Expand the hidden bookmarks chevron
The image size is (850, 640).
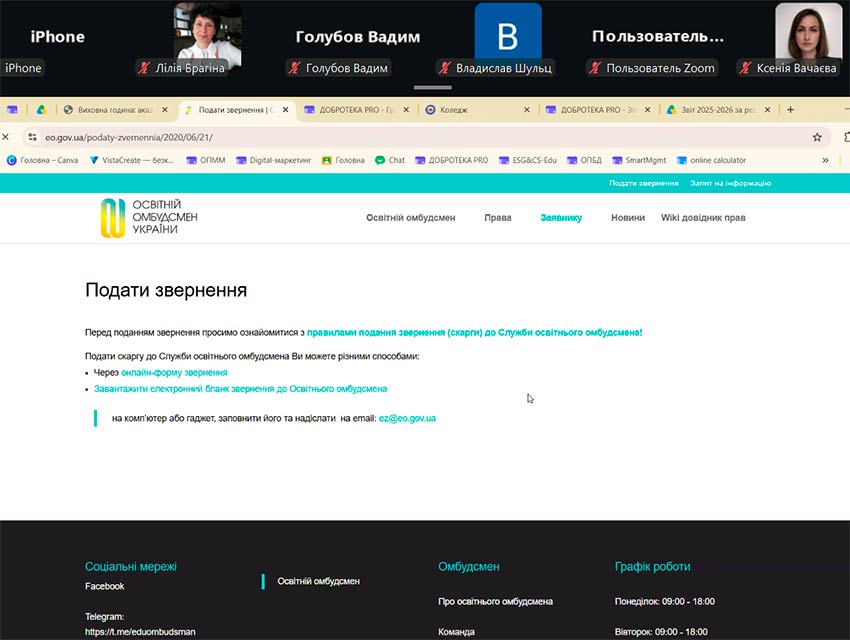click(825, 160)
